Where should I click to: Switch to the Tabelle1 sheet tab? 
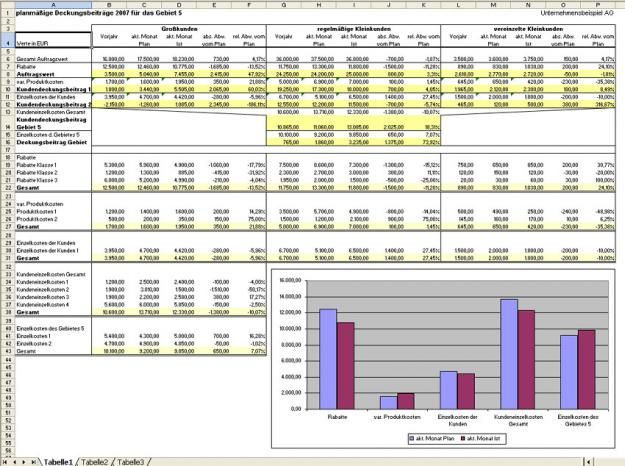click(x=58, y=462)
